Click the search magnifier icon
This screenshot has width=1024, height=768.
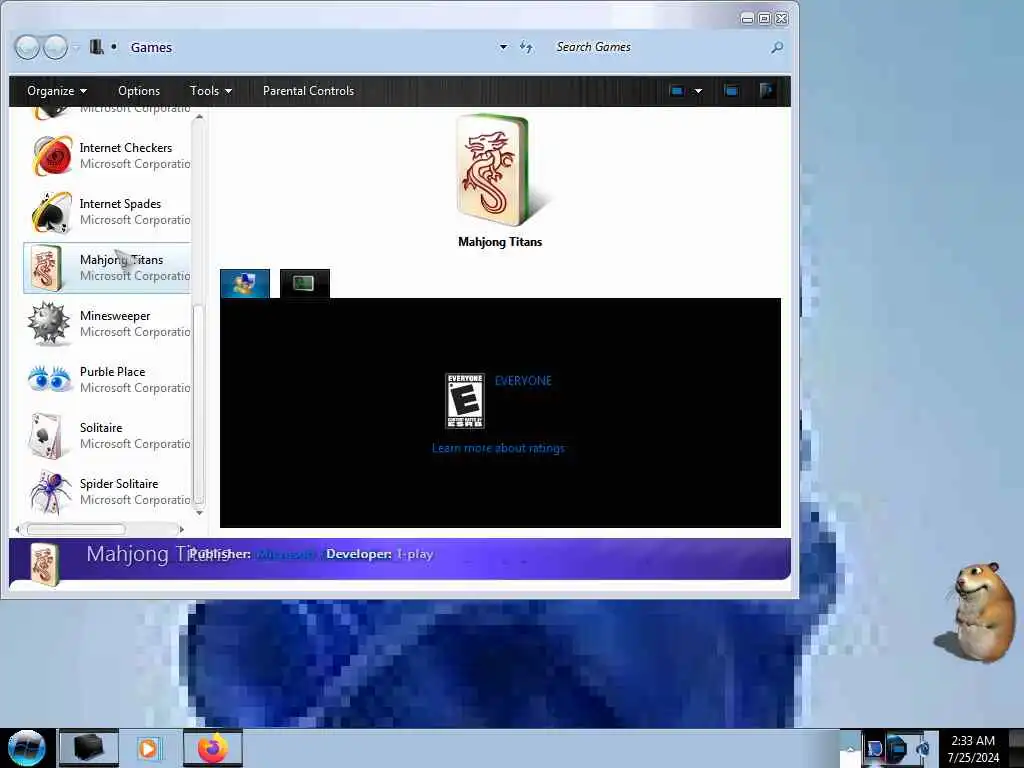point(776,48)
